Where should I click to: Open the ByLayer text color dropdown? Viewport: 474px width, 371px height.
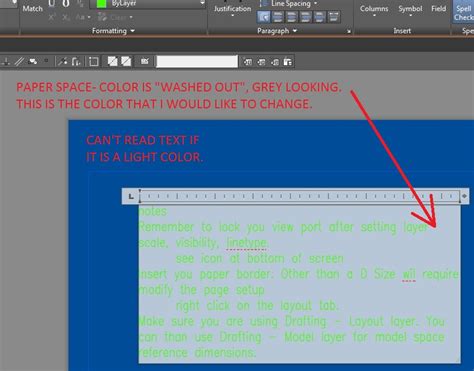147,3
